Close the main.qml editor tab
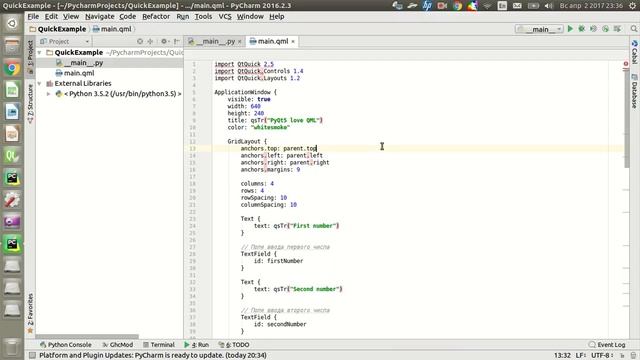The height and width of the screenshot is (360, 640). pos(293,42)
